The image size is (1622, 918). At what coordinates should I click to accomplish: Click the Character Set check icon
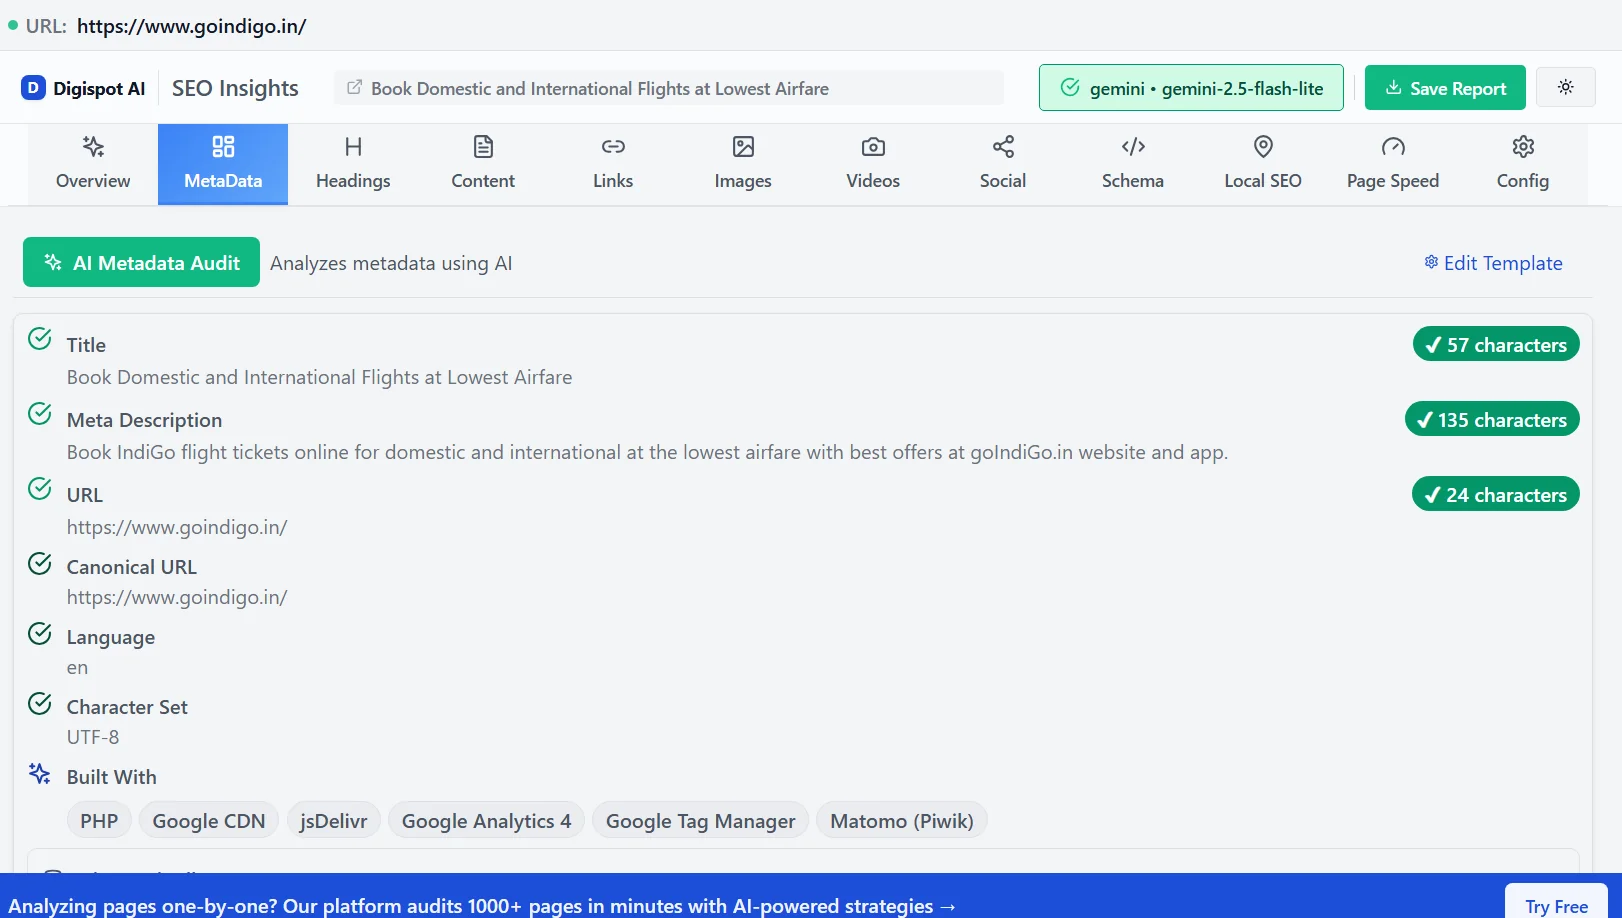click(x=40, y=704)
